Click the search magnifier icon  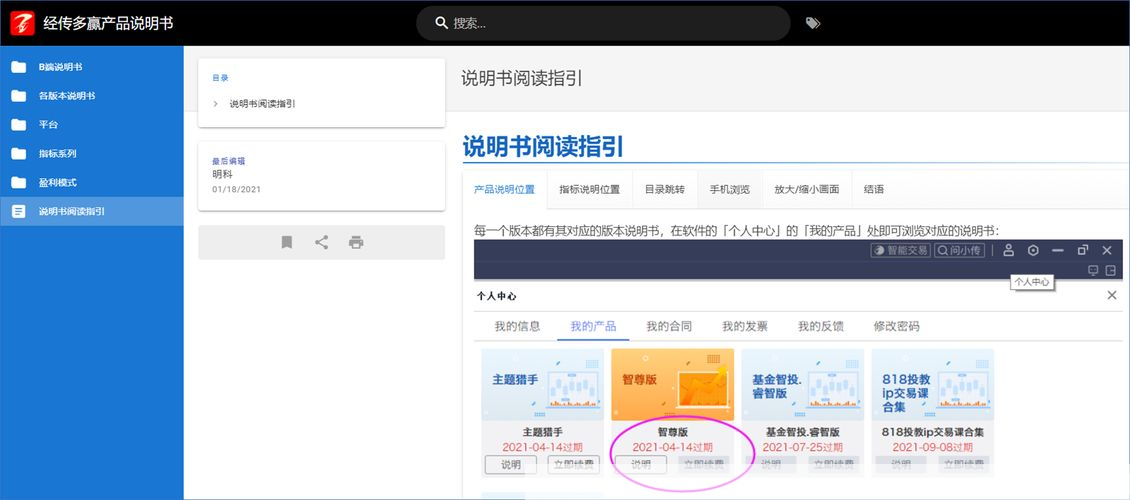[442, 23]
